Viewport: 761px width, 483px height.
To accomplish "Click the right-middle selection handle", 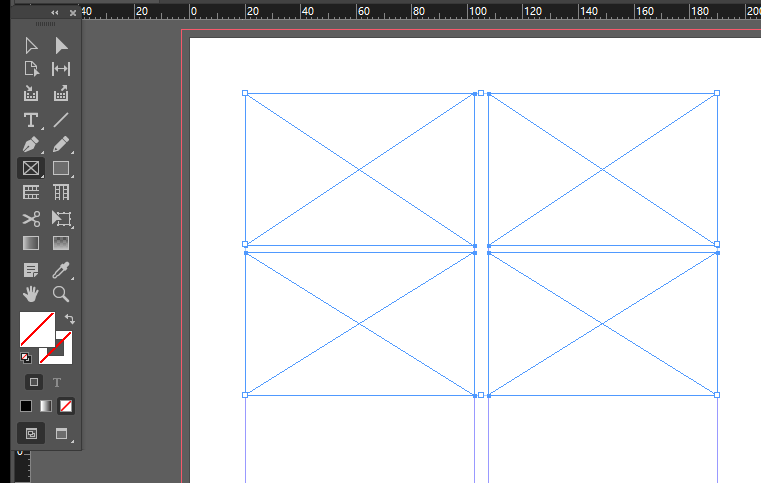I will (x=717, y=244).
